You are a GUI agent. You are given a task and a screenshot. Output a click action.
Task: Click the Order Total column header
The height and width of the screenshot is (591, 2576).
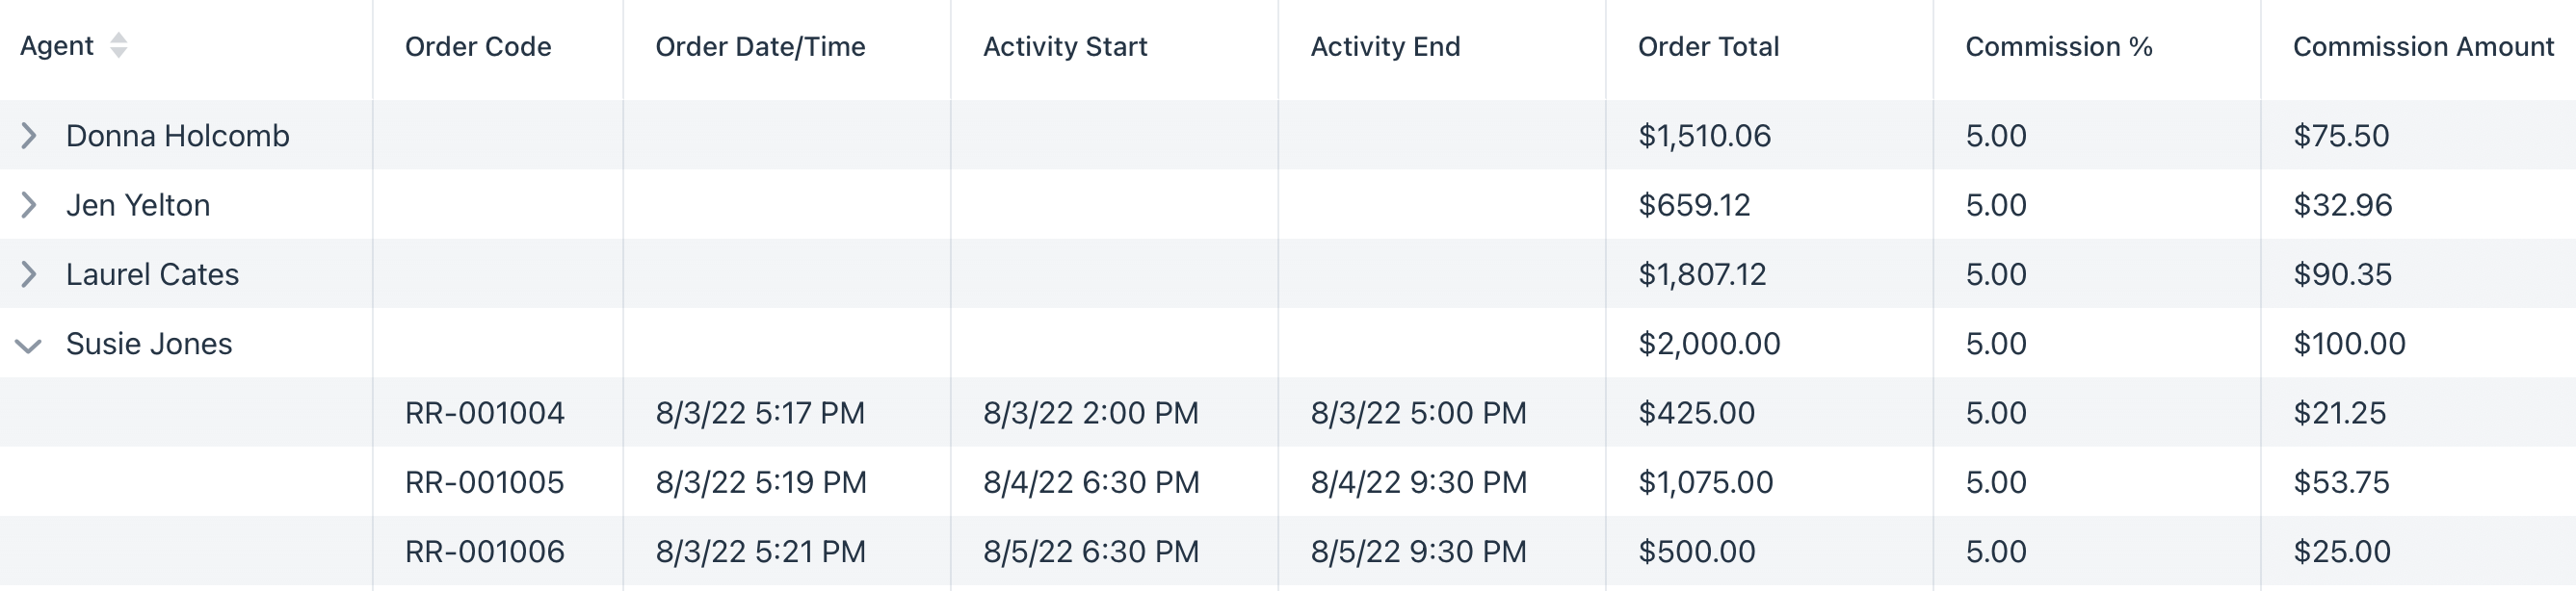coord(1708,46)
